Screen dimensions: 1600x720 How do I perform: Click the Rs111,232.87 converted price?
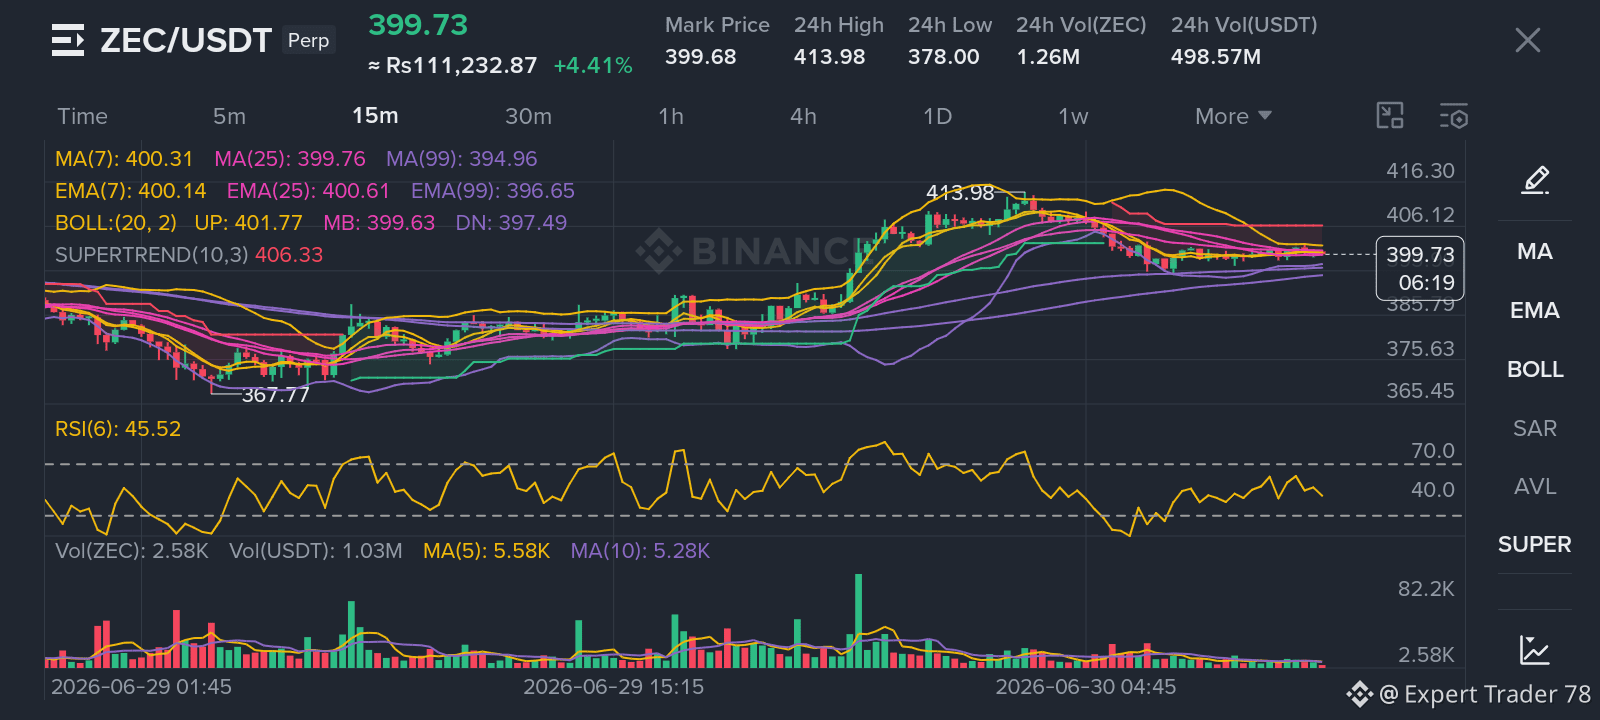pos(453,66)
